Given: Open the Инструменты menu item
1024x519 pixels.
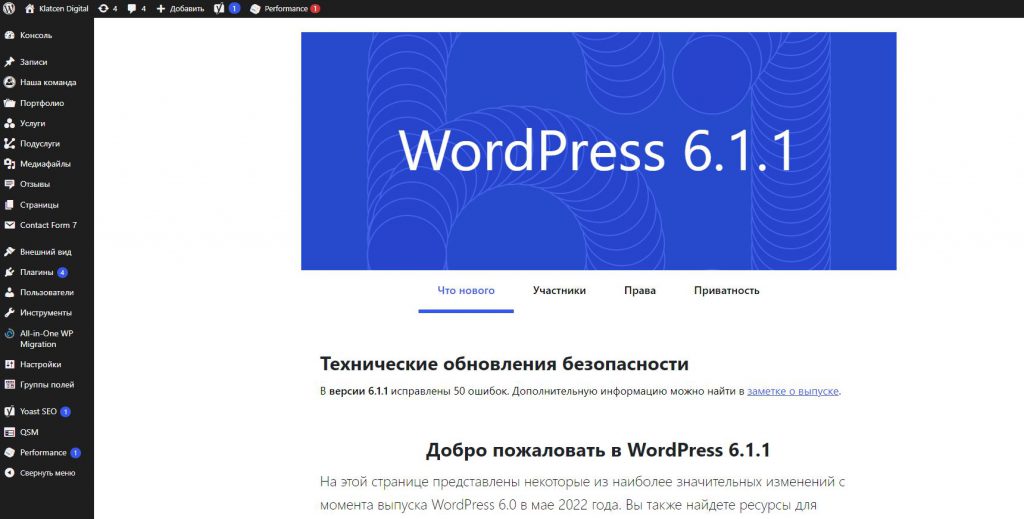Looking at the screenshot, I should 47,313.
